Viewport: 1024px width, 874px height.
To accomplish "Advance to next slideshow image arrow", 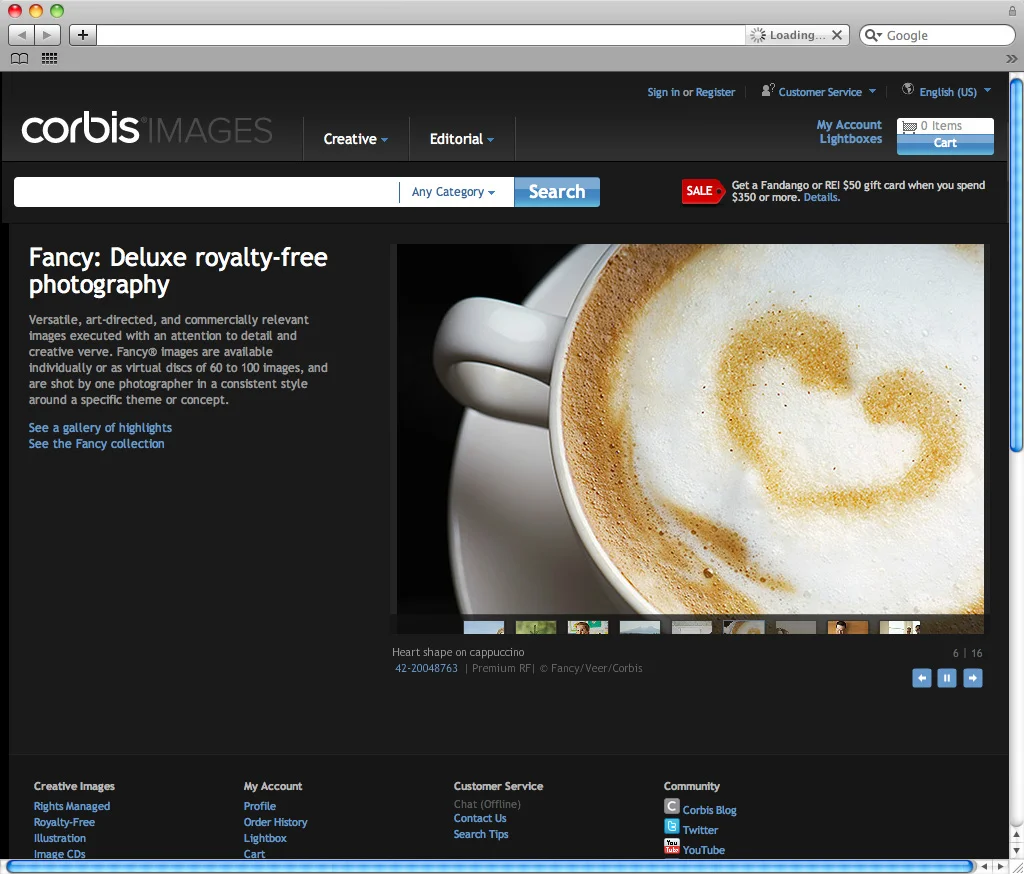I will [972, 678].
